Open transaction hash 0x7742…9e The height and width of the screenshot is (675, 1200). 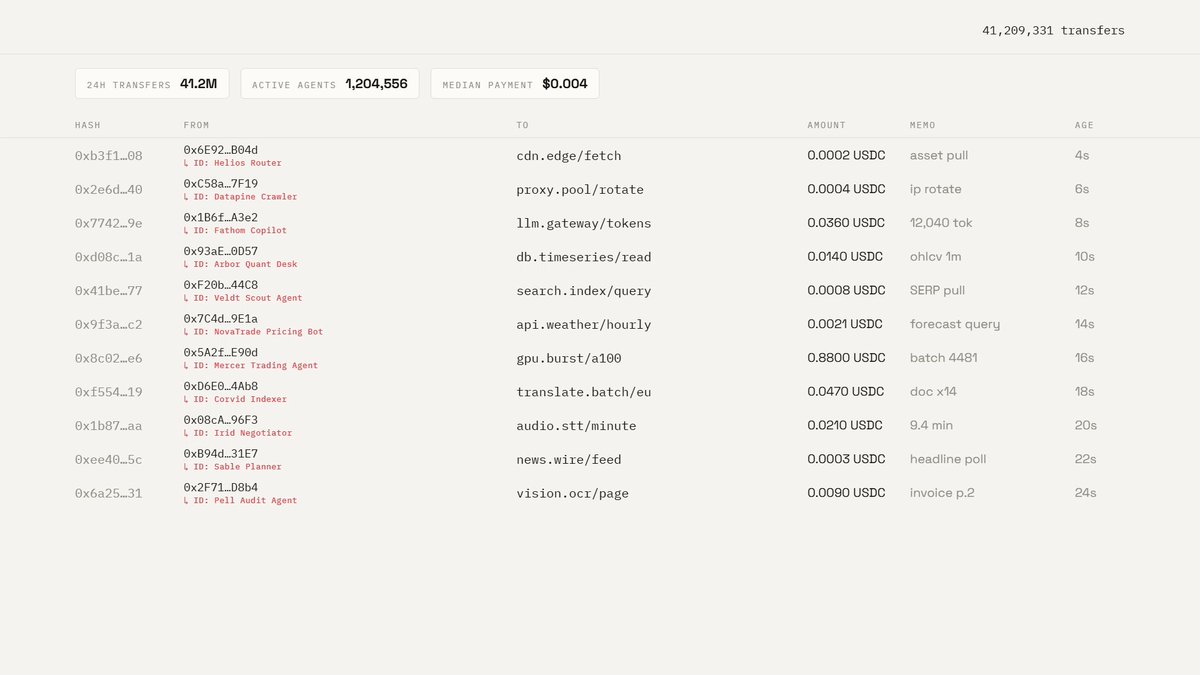108,223
